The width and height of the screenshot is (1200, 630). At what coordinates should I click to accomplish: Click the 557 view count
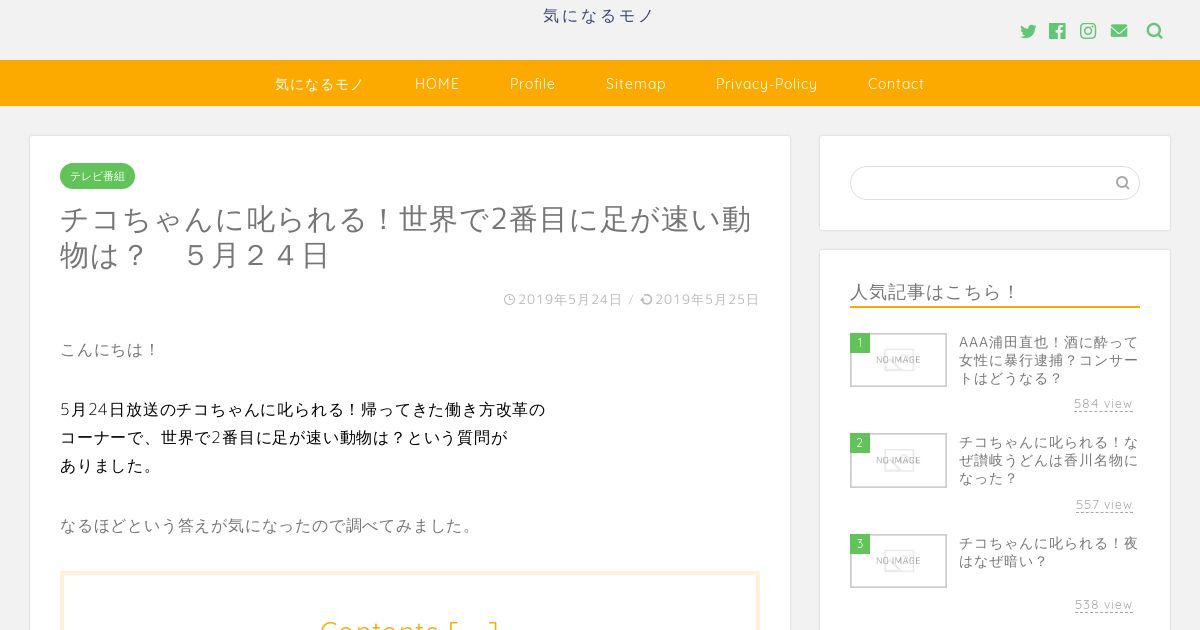[x=1104, y=505]
